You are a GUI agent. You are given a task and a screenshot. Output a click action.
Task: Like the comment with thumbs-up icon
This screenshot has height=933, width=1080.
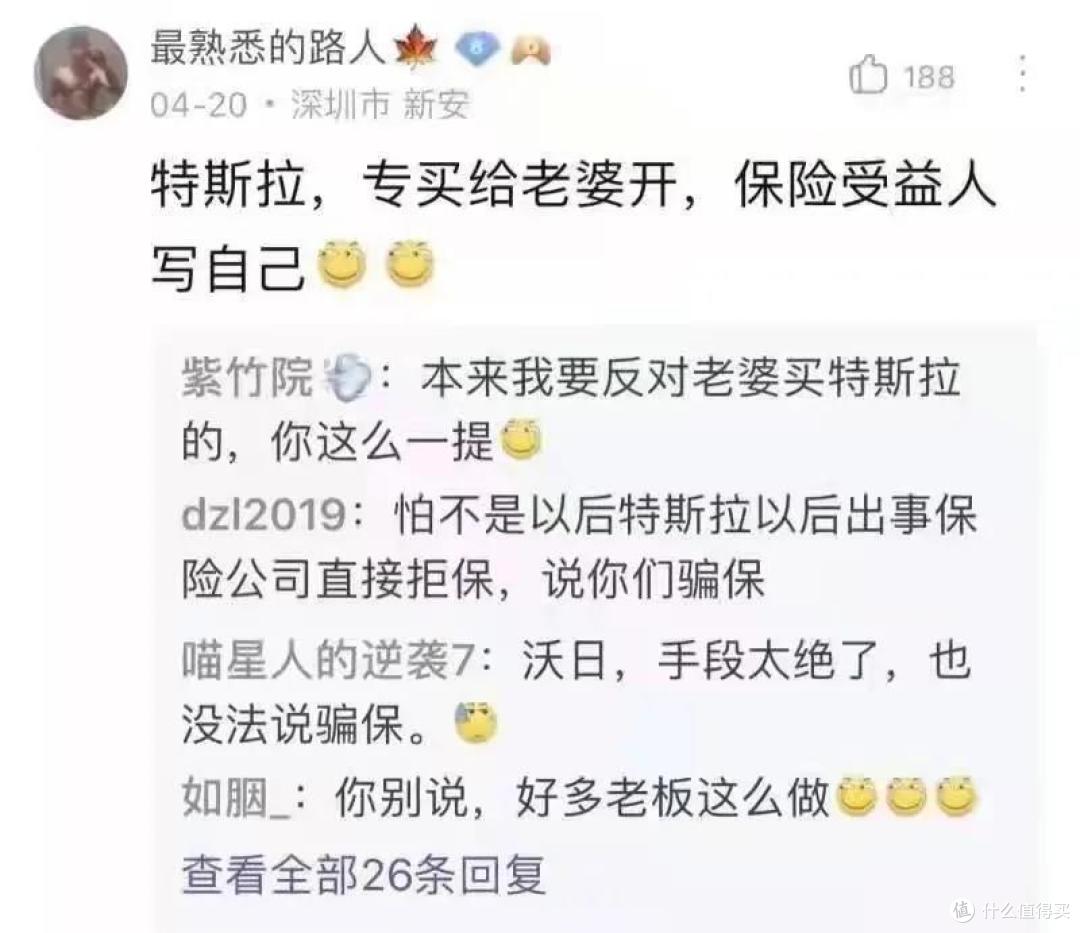click(867, 74)
